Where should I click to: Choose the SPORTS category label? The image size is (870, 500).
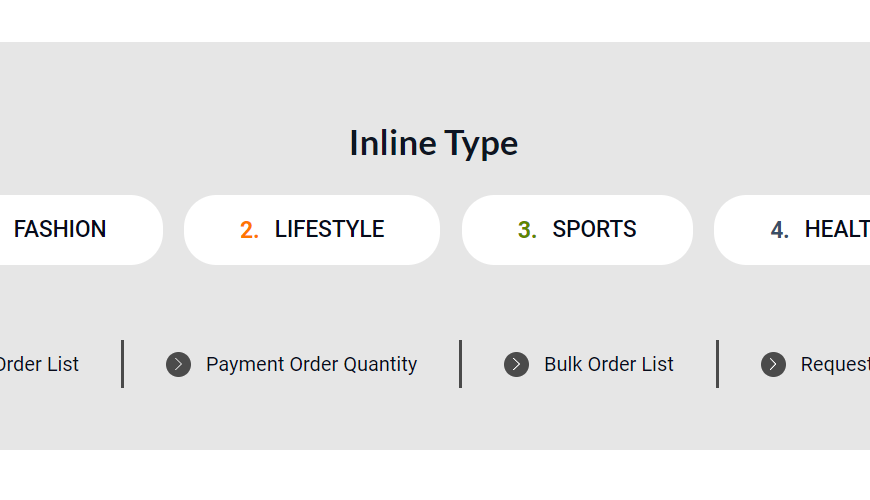click(594, 229)
